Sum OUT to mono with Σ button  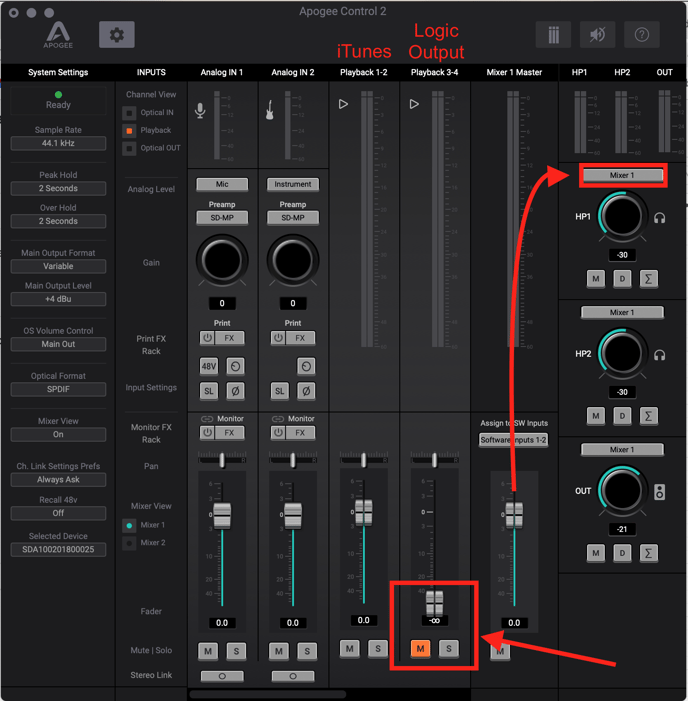(649, 553)
